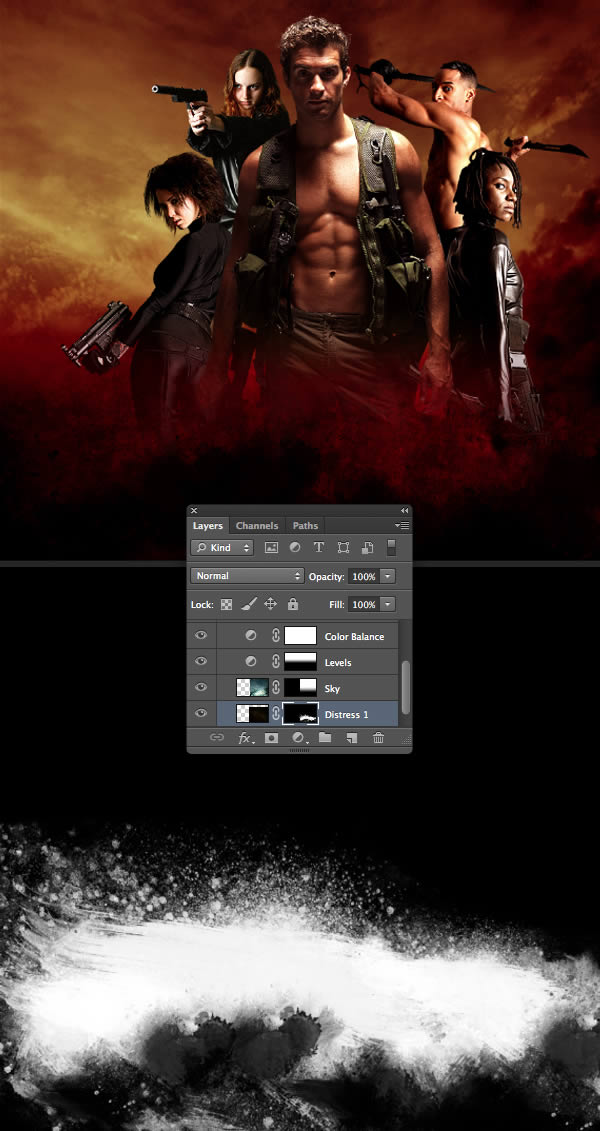Lock image pixels brush icon
600x1131 pixels.
(x=249, y=604)
